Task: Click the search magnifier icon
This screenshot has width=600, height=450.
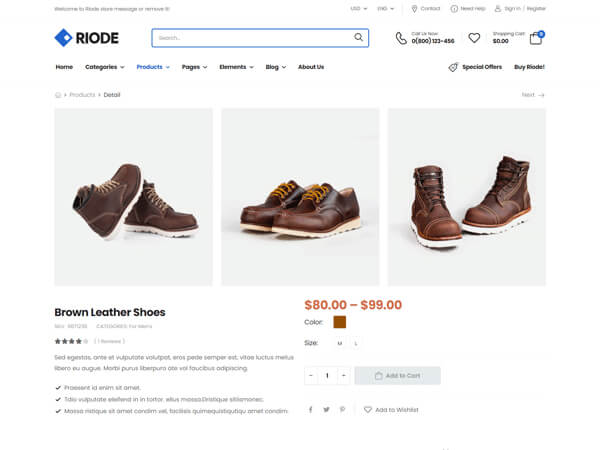Action: point(358,38)
